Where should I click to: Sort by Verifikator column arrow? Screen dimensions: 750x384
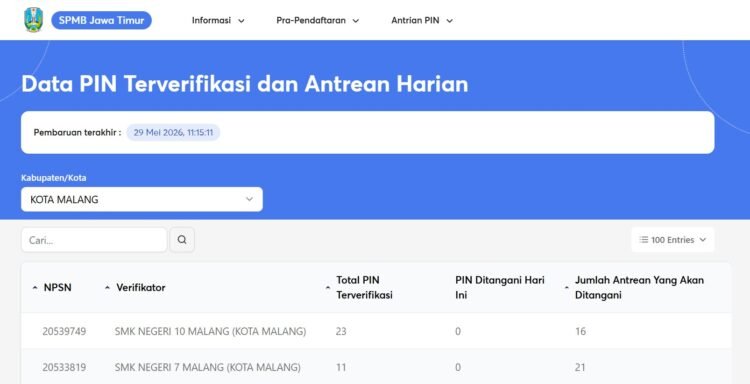tap(107, 288)
